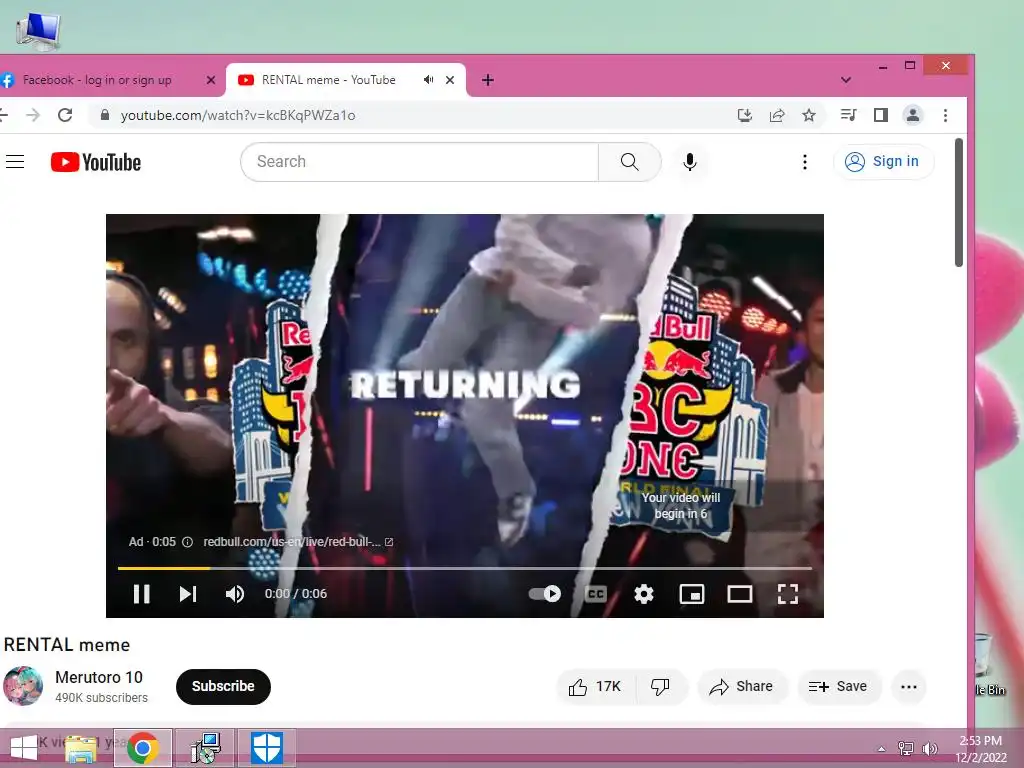Open more actions ellipsis below video

point(908,686)
